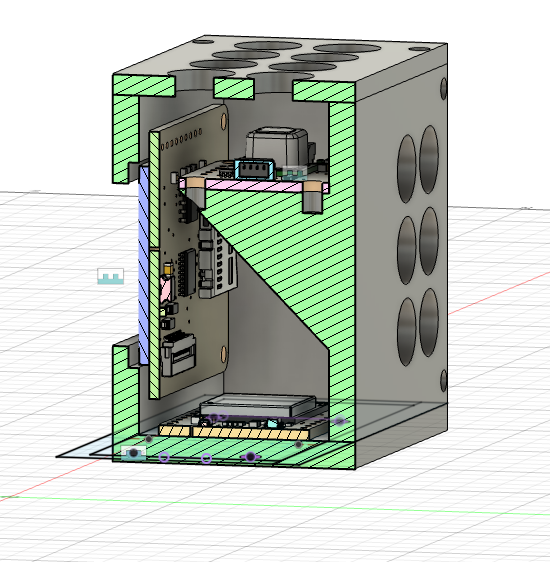Pick the grey sketch point near the base's right inner corner

[298, 445]
